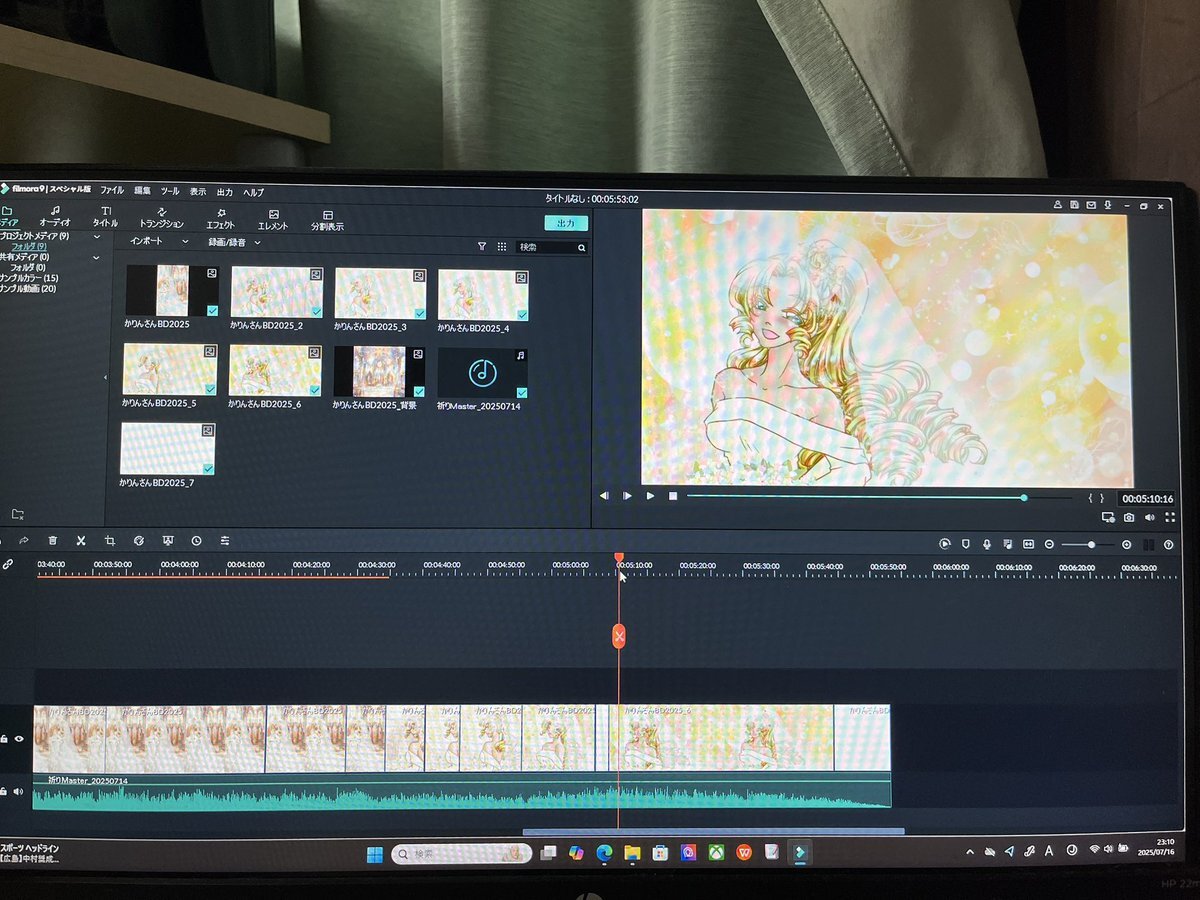Click the checkmark badge on かりんさんBD2025_5
The height and width of the screenshot is (900, 1200).
point(211,388)
